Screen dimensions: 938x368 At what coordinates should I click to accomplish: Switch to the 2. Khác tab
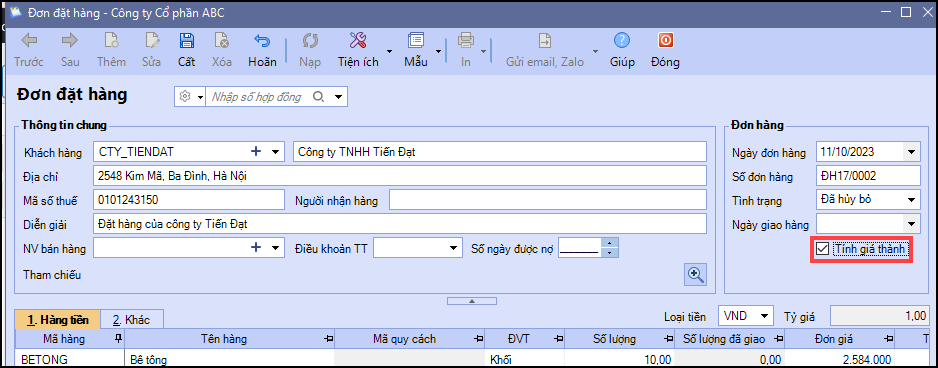click(132, 320)
